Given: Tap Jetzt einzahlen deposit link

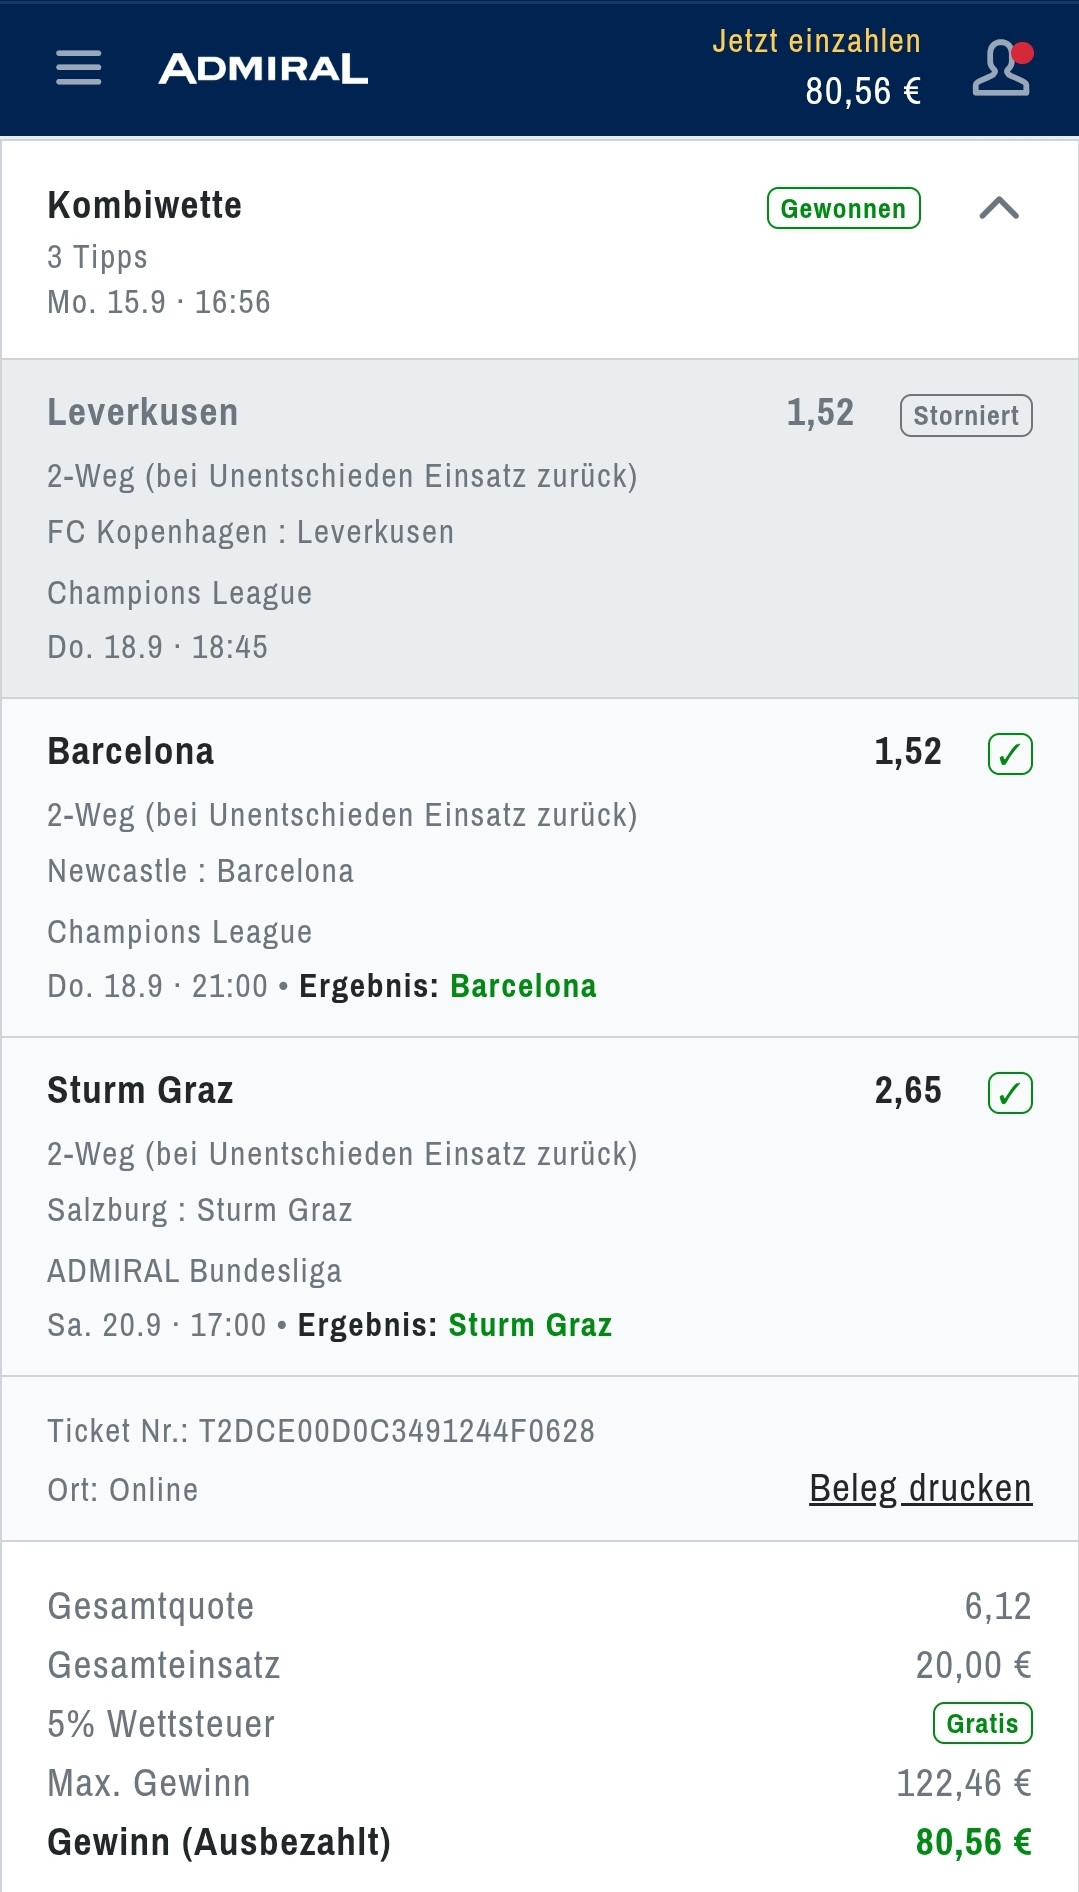Looking at the screenshot, I should pos(816,41).
